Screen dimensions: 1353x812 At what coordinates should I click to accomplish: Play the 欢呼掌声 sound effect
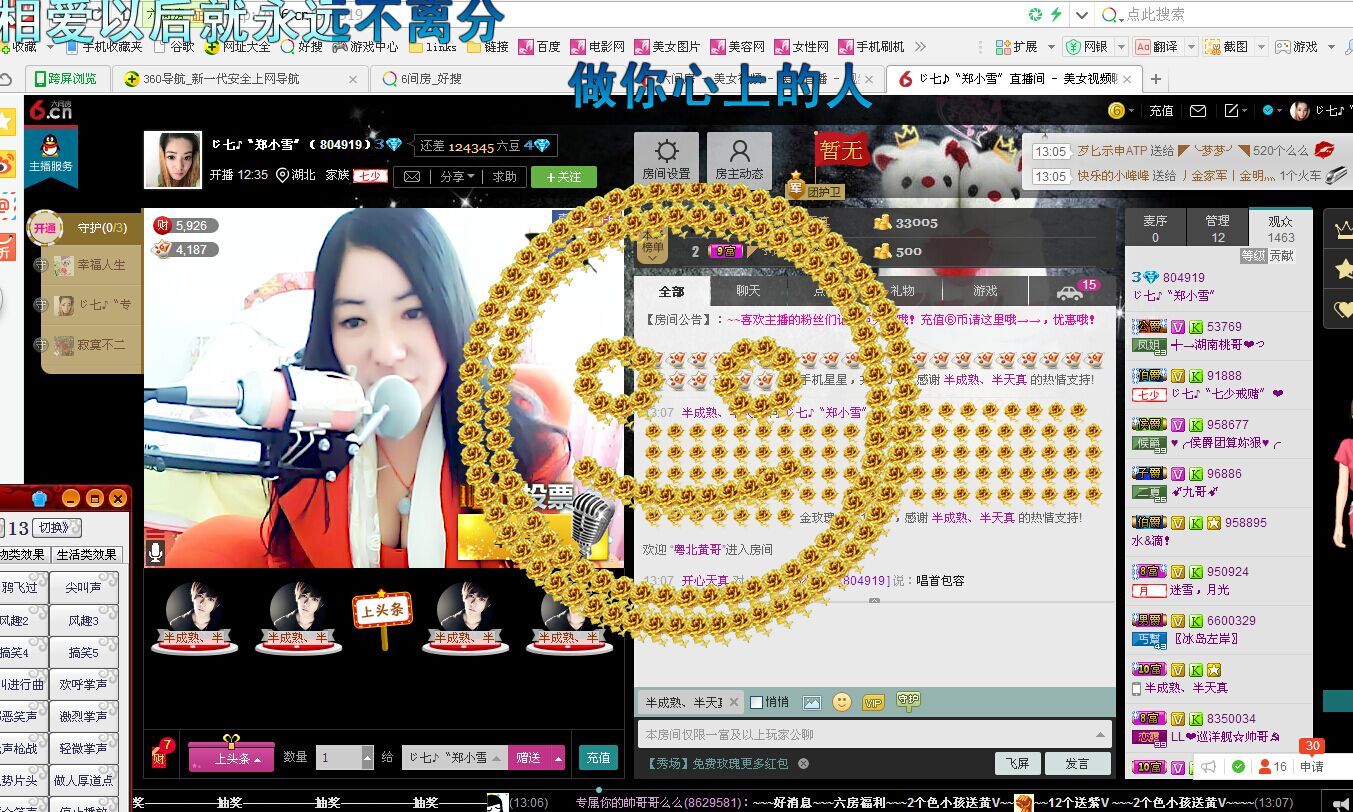point(84,685)
